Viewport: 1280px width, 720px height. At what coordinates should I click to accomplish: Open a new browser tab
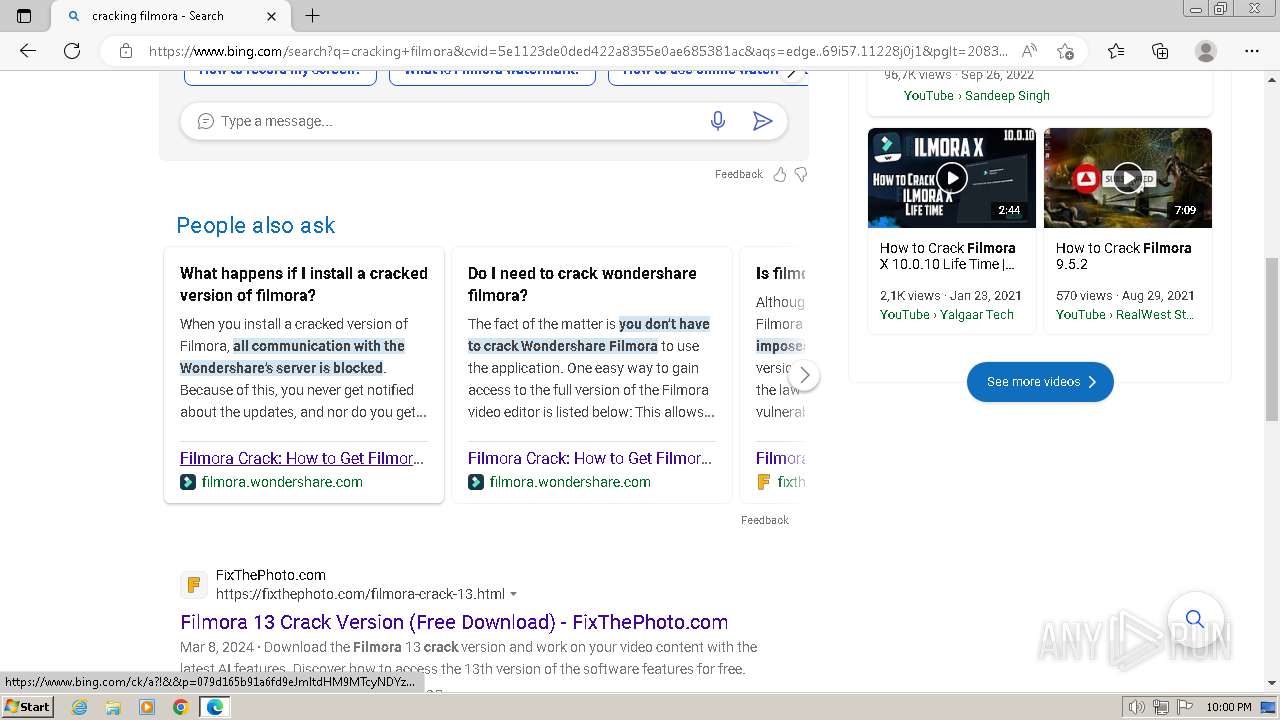pyautogui.click(x=313, y=16)
